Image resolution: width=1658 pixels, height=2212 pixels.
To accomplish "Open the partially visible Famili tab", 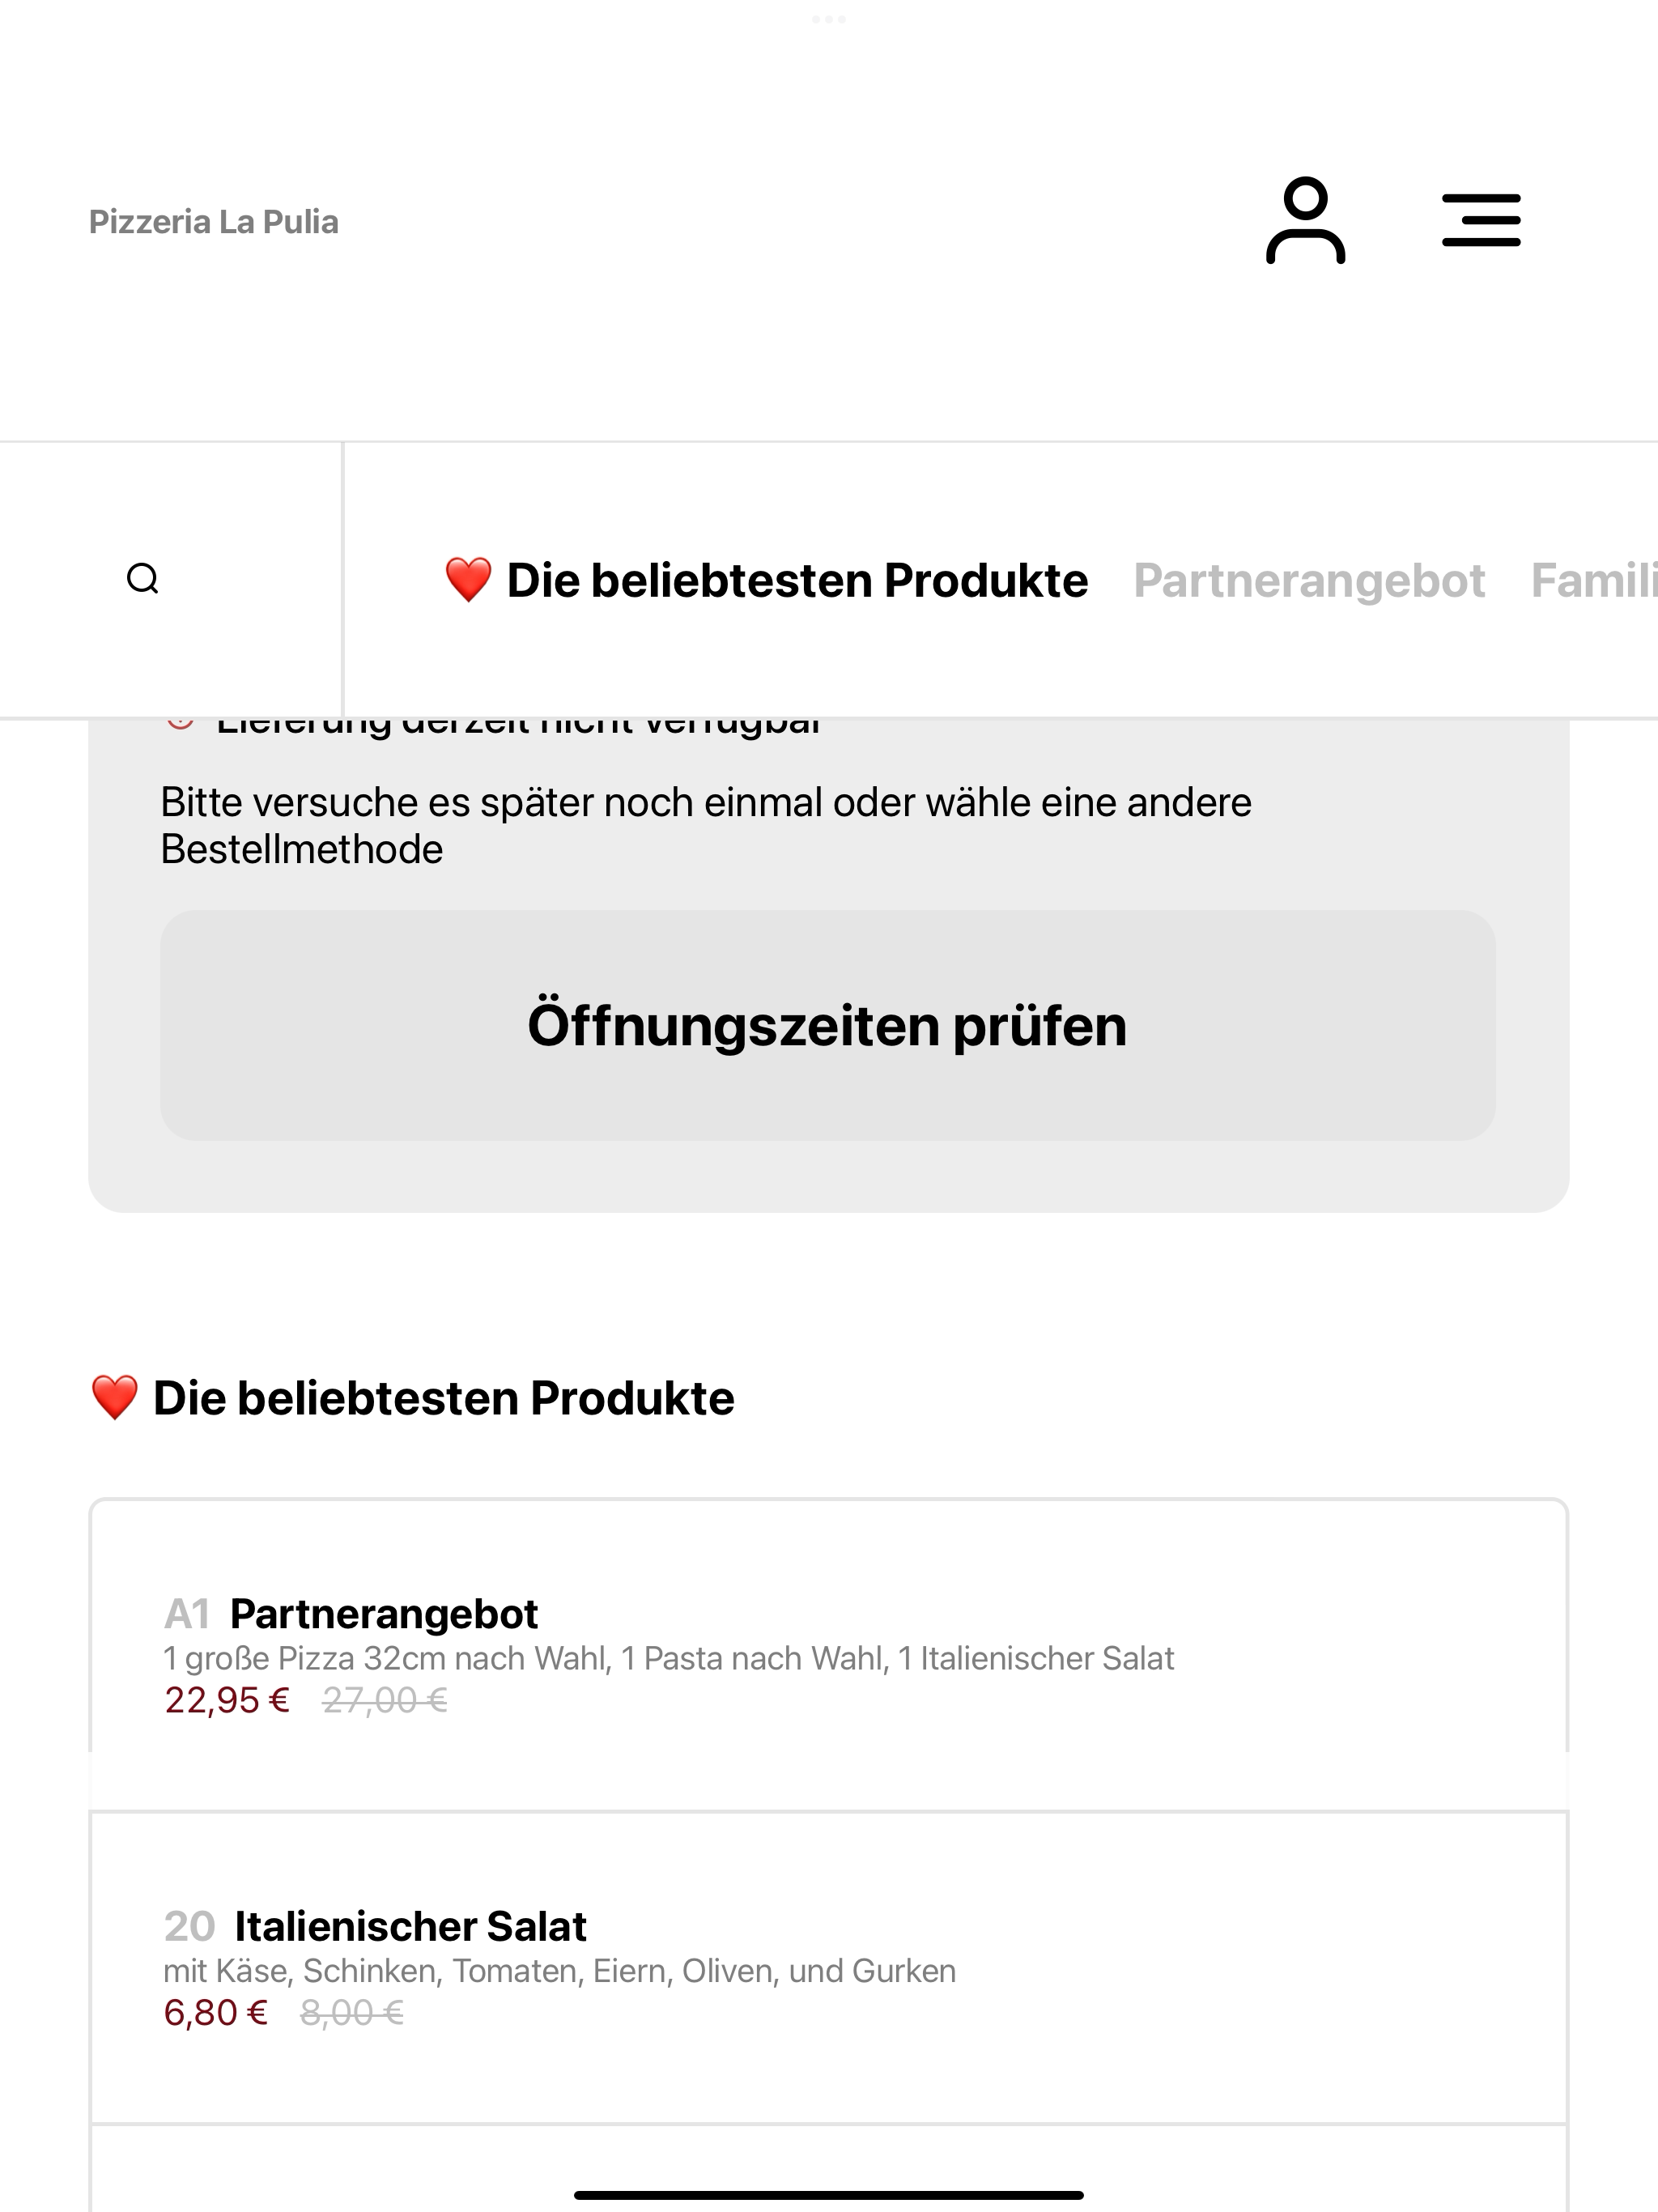I will click(x=1594, y=580).
